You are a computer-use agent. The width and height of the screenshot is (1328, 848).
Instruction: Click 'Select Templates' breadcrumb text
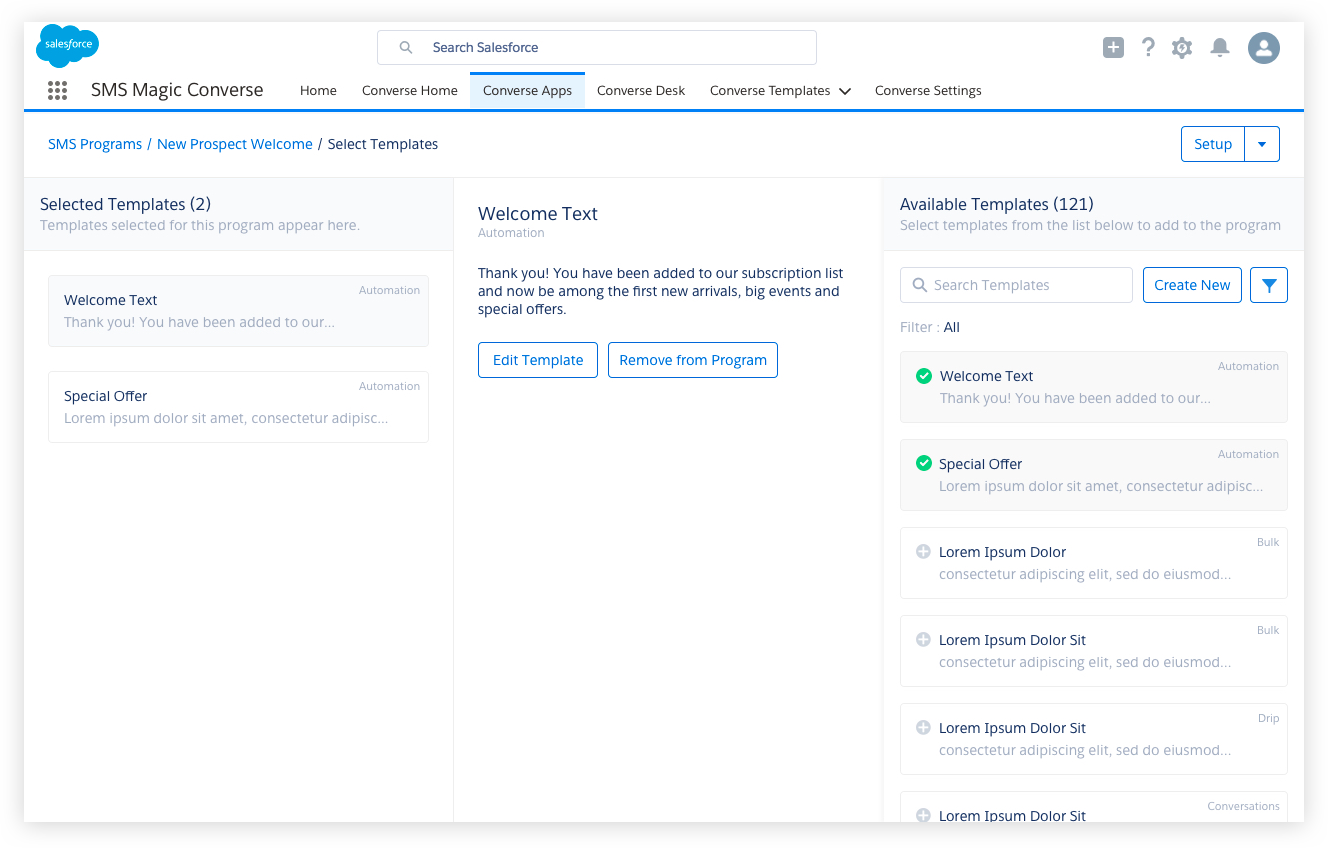click(x=383, y=144)
